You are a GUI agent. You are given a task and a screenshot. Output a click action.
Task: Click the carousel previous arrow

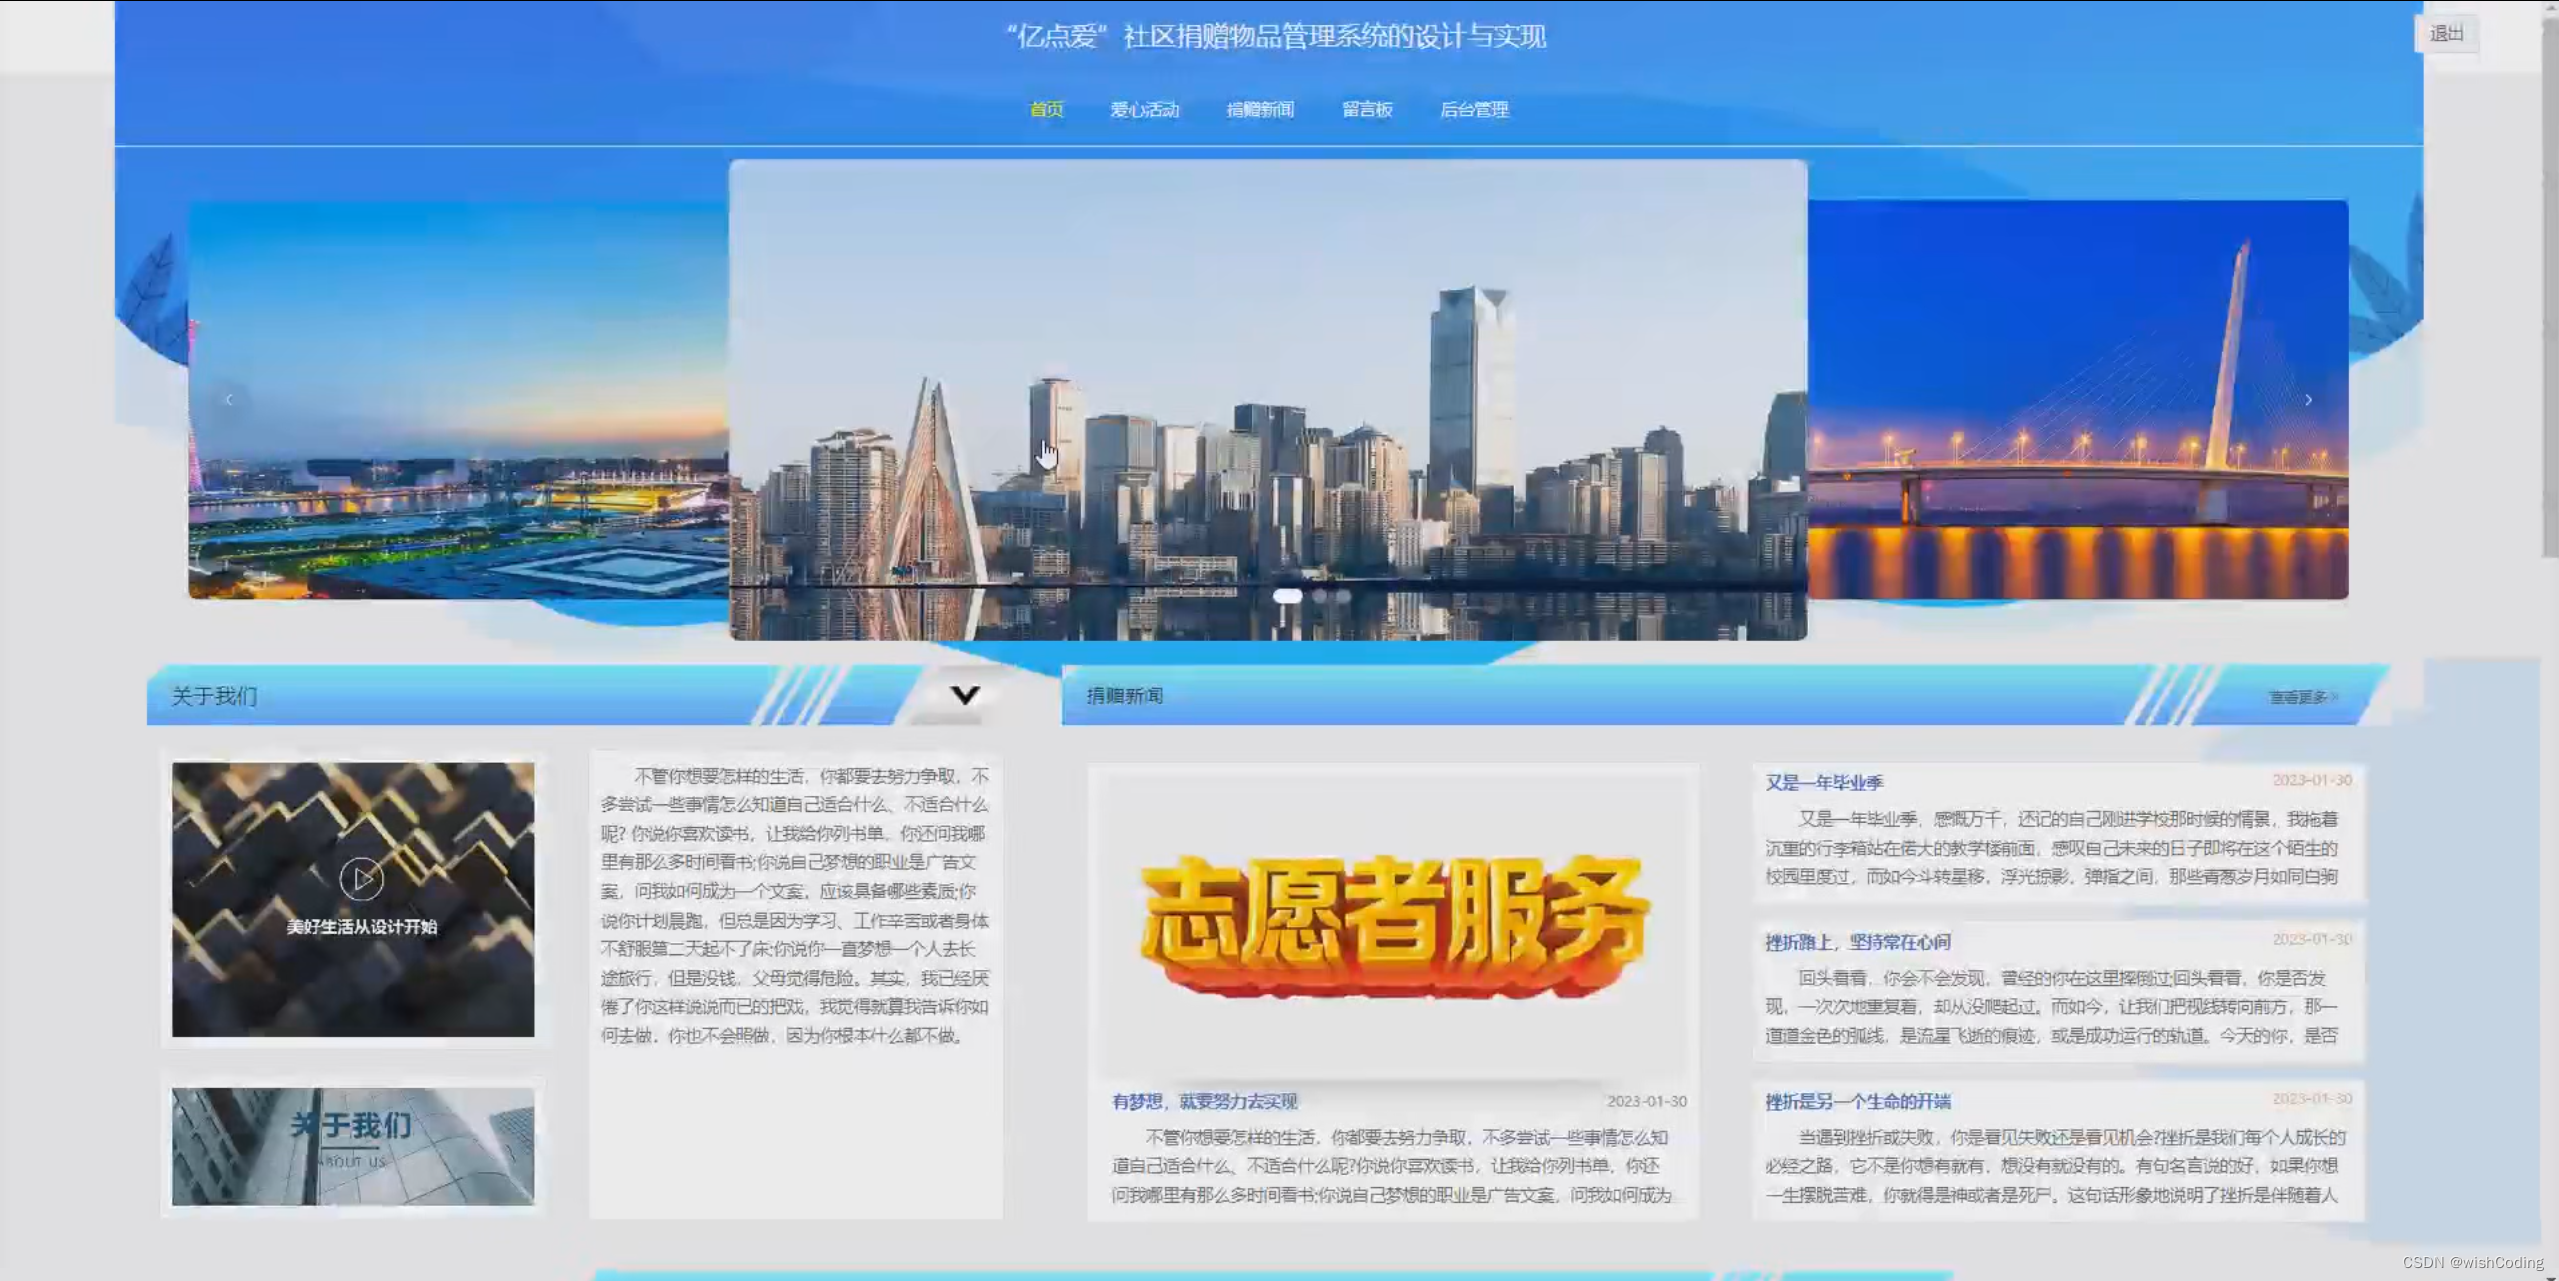(228, 399)
